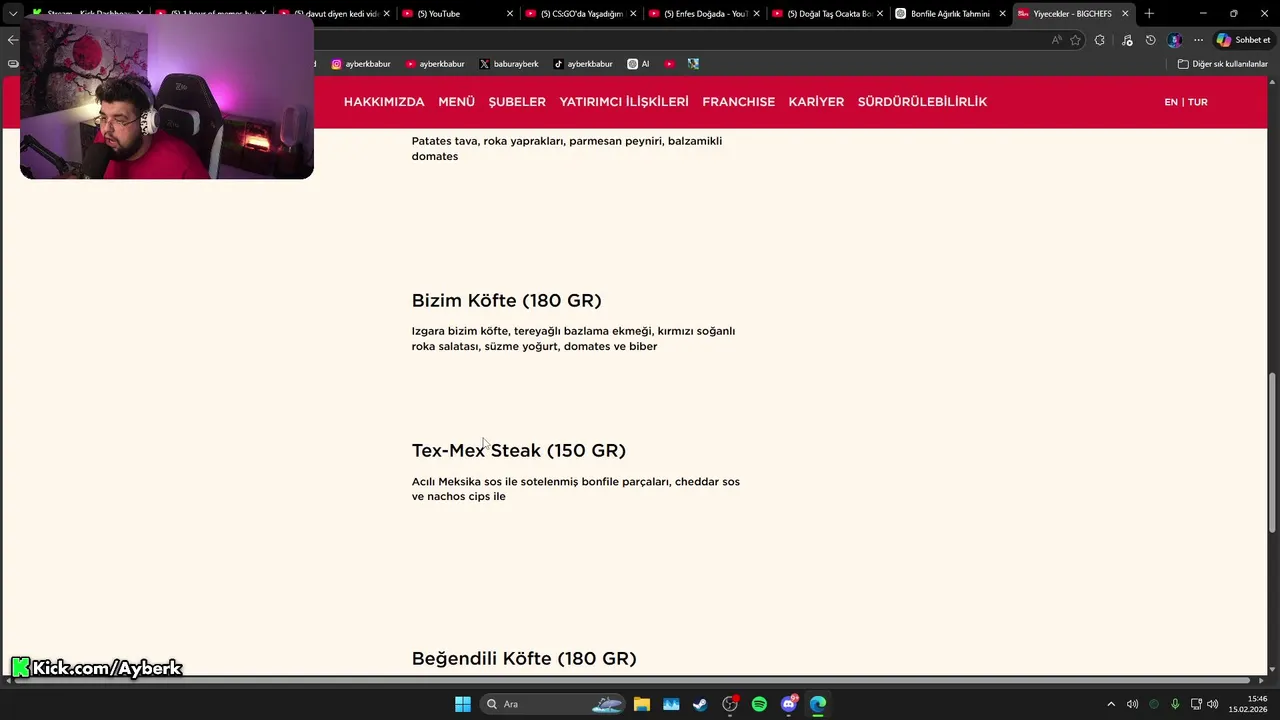
Task: Switch to the Enfes Doğada tab
Action: (704, 14)
